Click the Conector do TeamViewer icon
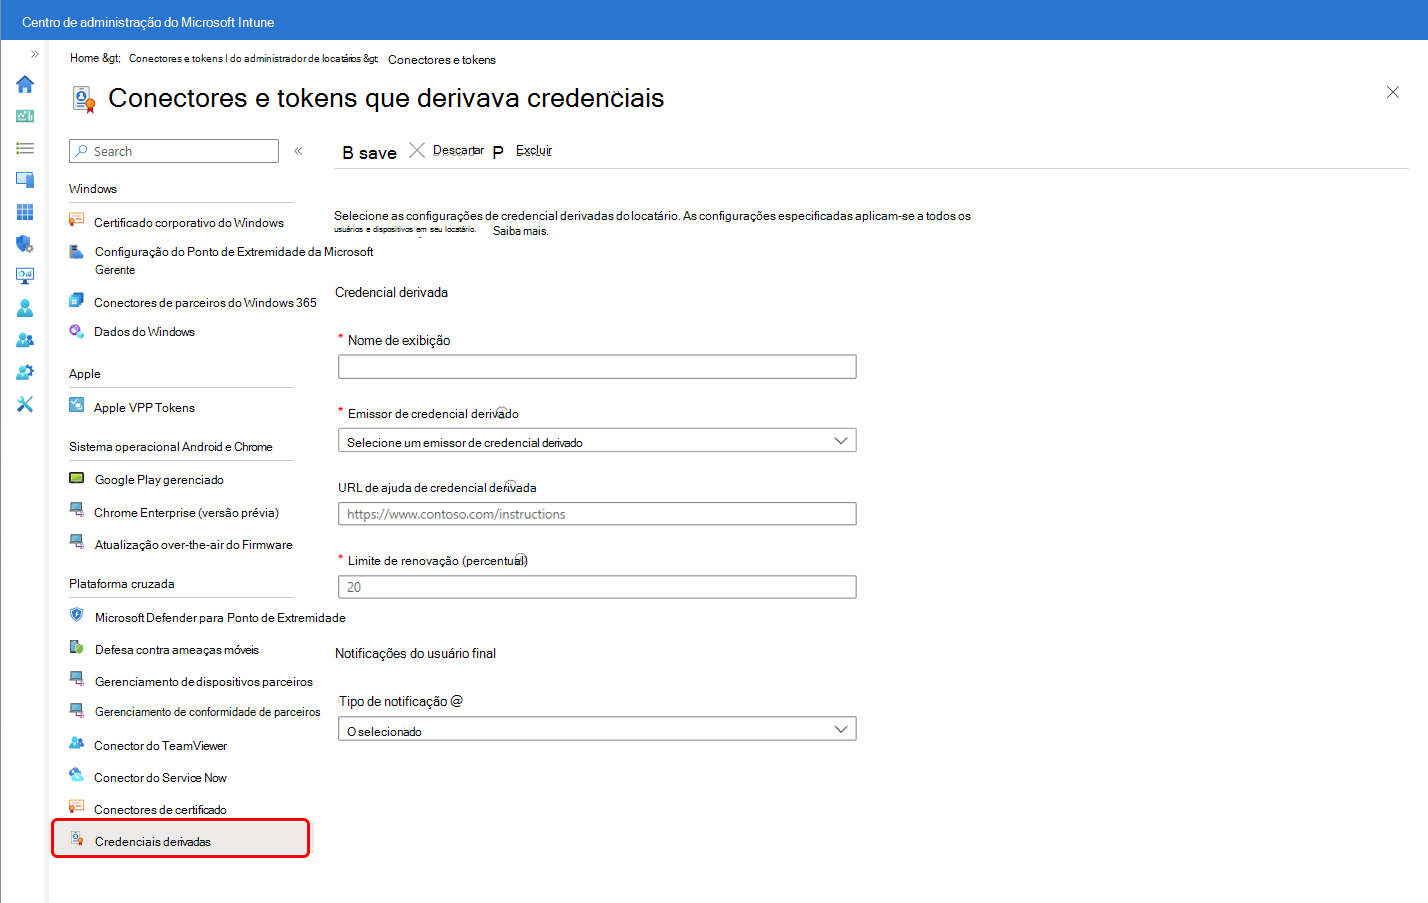1428x903 pixels. click(x=76, y=743)
